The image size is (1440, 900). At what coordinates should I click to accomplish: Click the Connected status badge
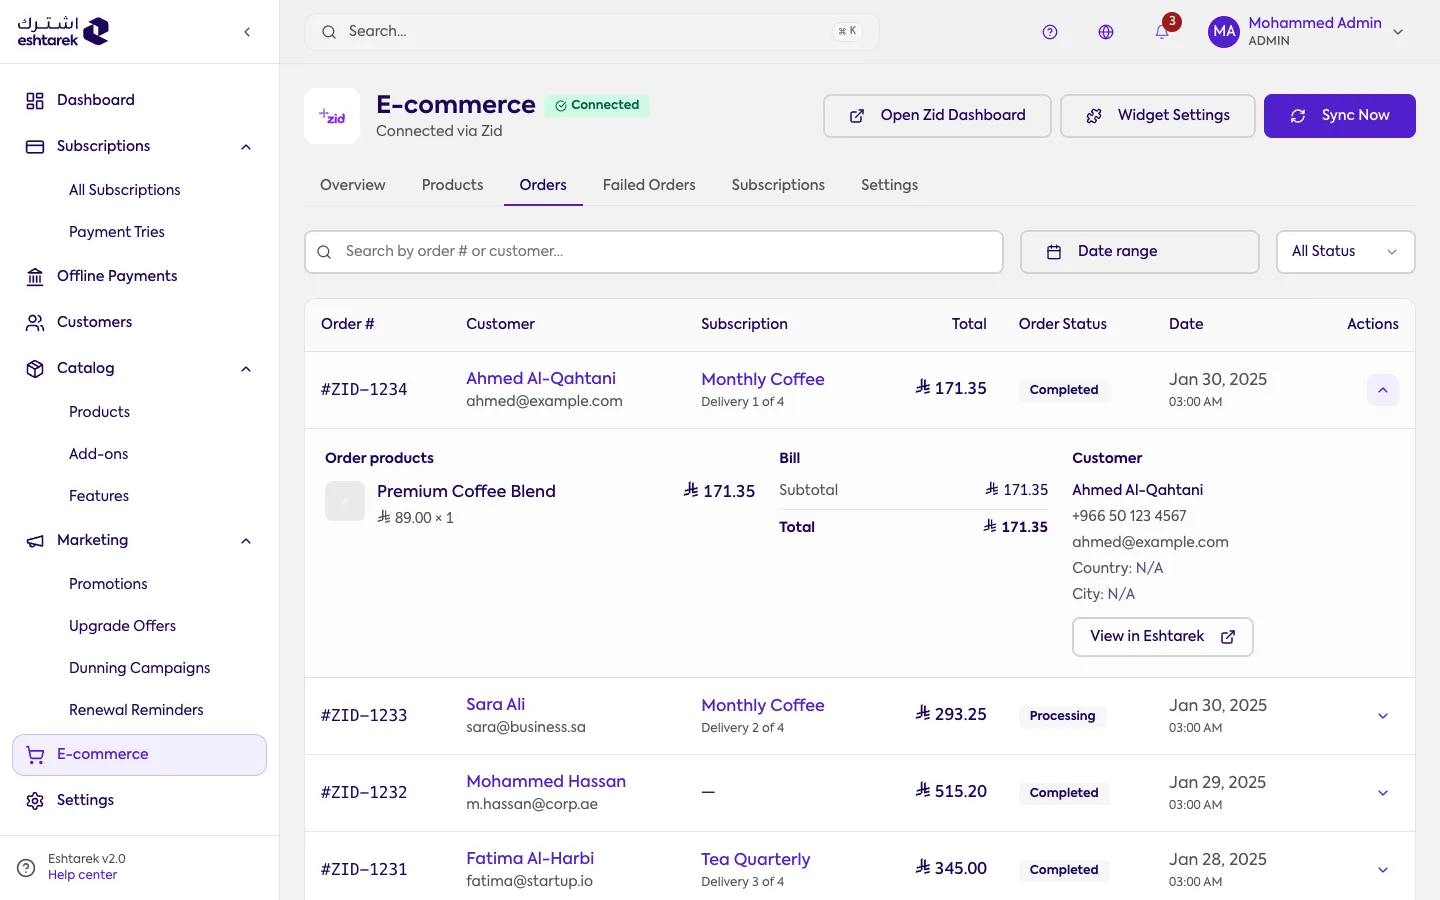597,105
